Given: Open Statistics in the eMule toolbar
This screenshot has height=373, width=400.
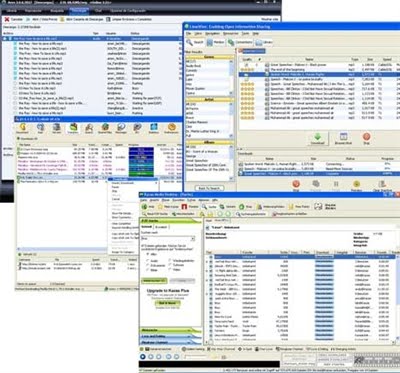Looking at the screenshot, I should pos(154,128).
